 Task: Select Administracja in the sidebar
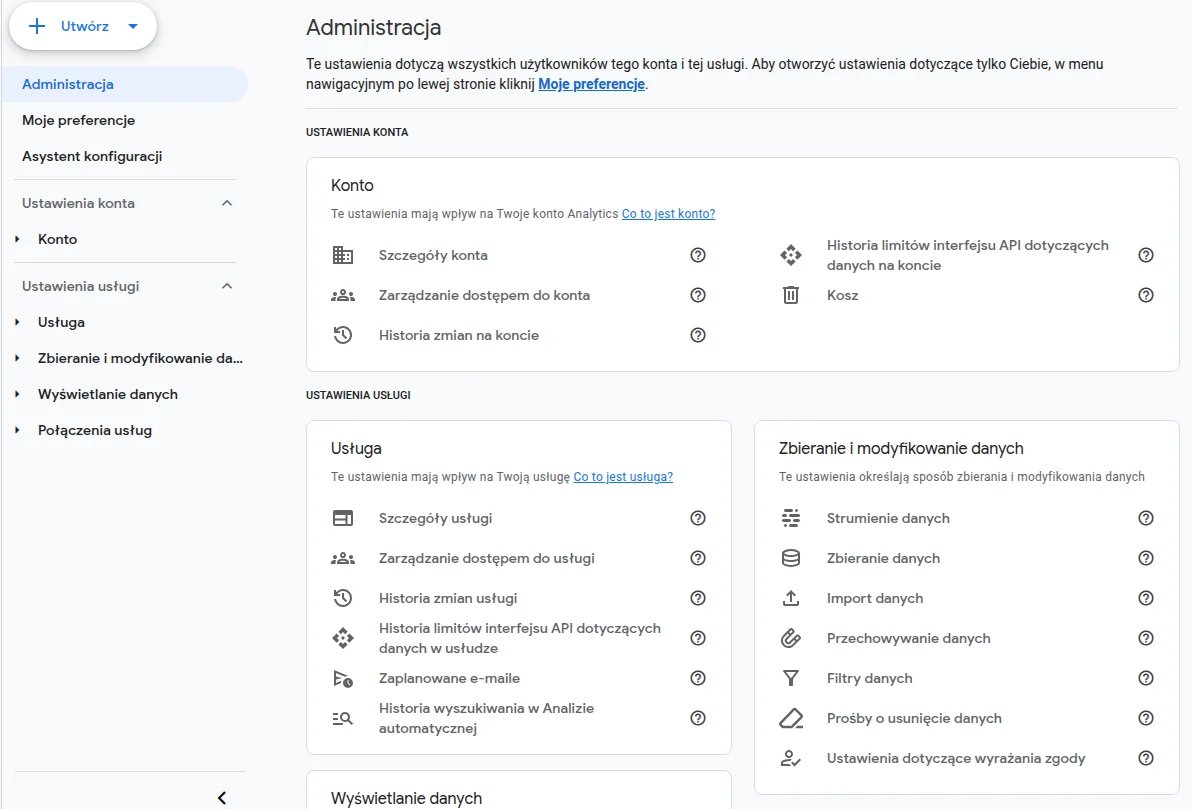click(x=125, y=84)
